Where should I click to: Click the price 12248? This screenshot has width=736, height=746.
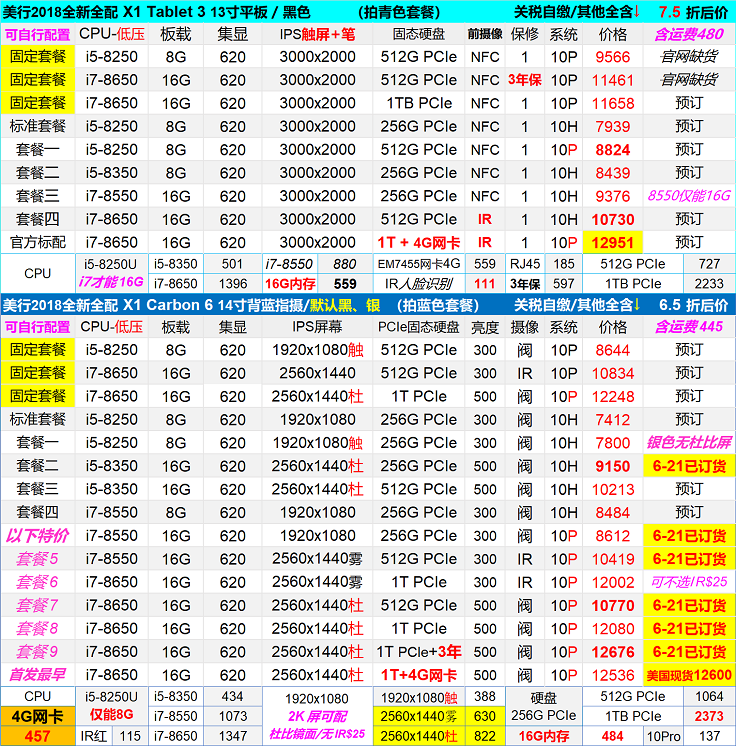612,397
